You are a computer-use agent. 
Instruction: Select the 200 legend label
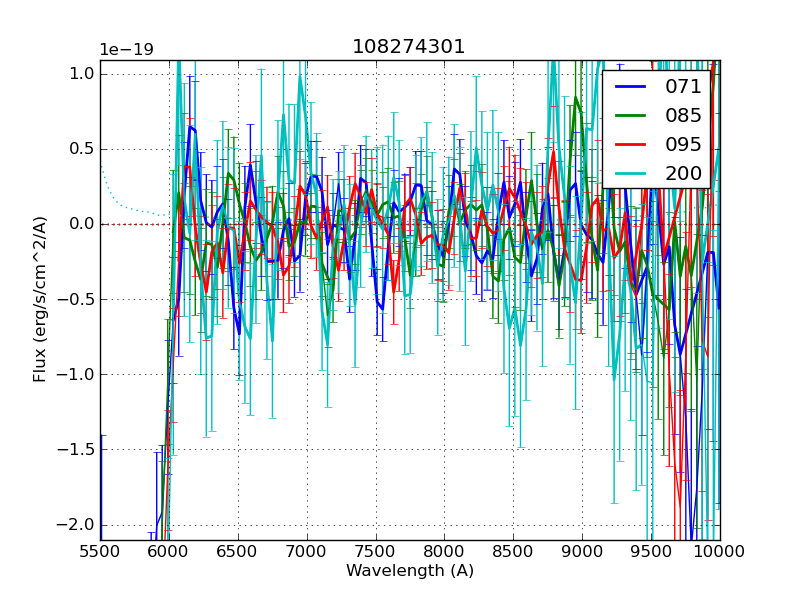click(683, 174)
